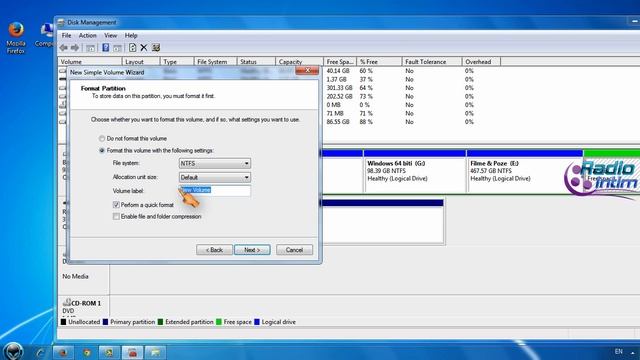The width and height of the screenshot is (640, 360).
Task: Click the Settings icon after the X
Action: pos(156,48)
